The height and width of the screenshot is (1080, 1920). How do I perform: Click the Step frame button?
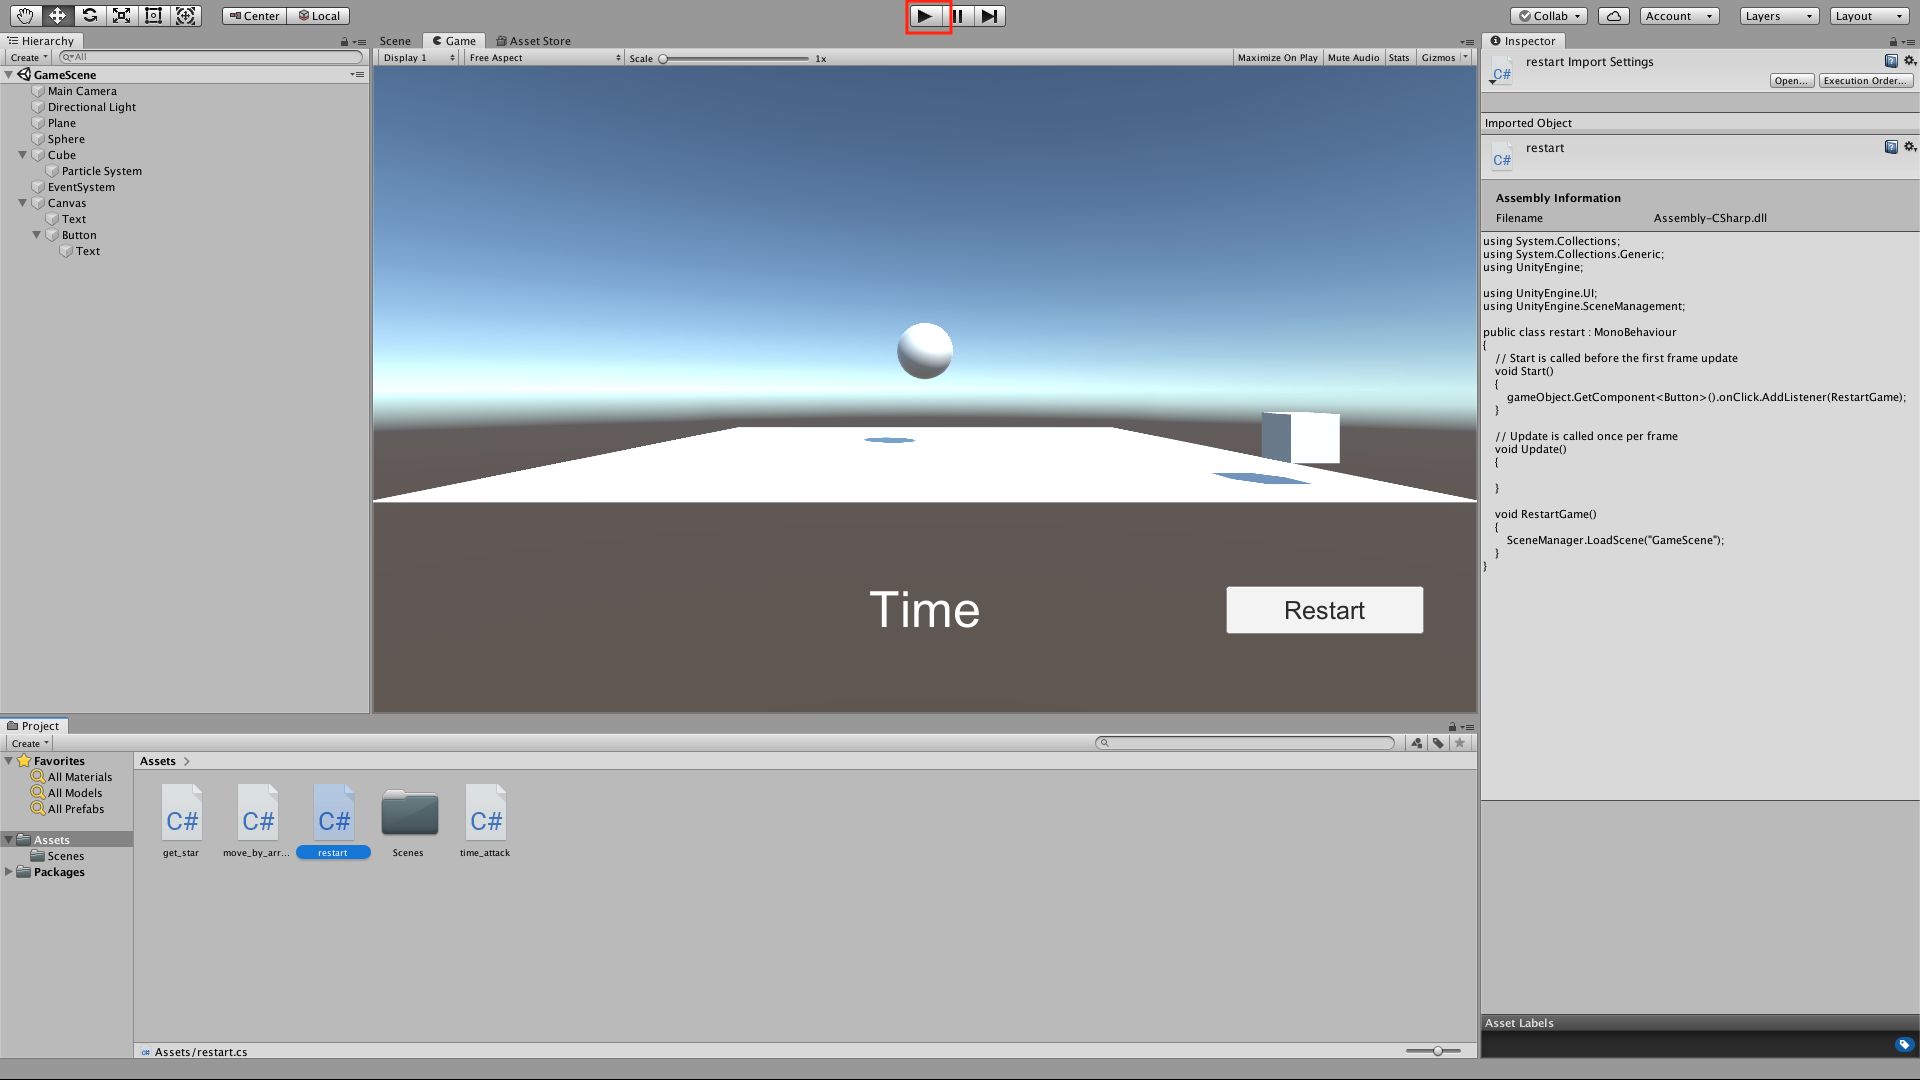[989, 16]
